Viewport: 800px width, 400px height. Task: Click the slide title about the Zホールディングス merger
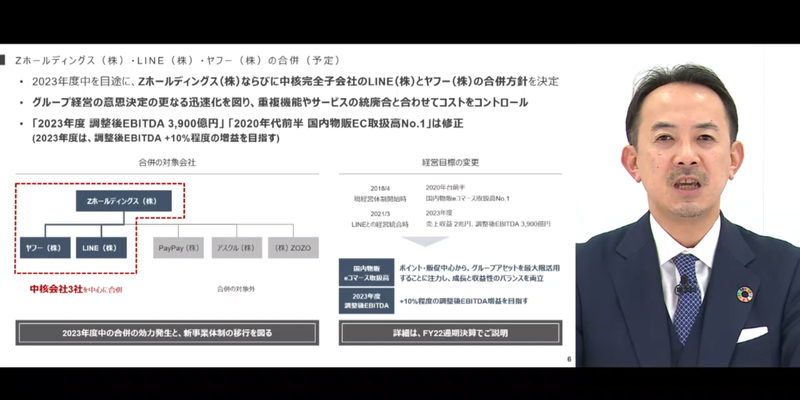[178, 60]
